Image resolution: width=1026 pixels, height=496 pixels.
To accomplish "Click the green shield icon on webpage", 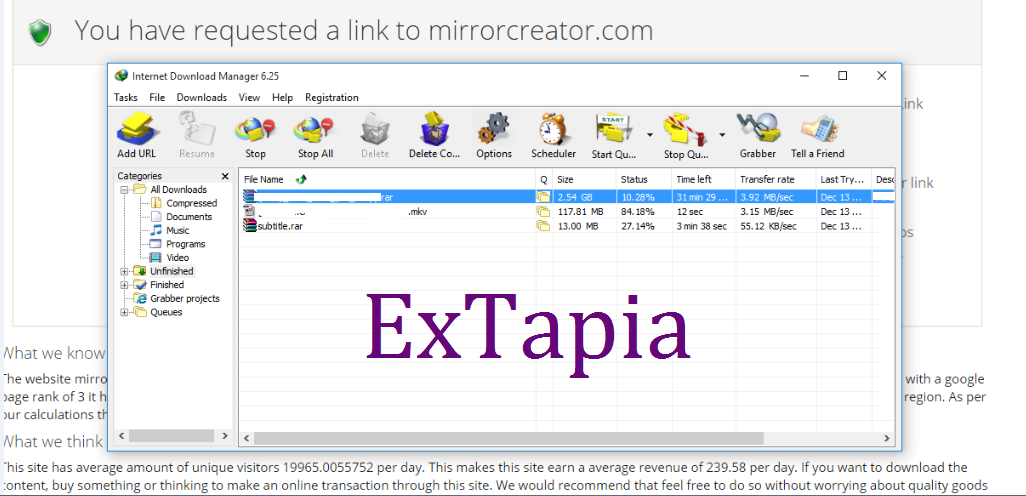I will pyautogui.click(x=40, y=33).
